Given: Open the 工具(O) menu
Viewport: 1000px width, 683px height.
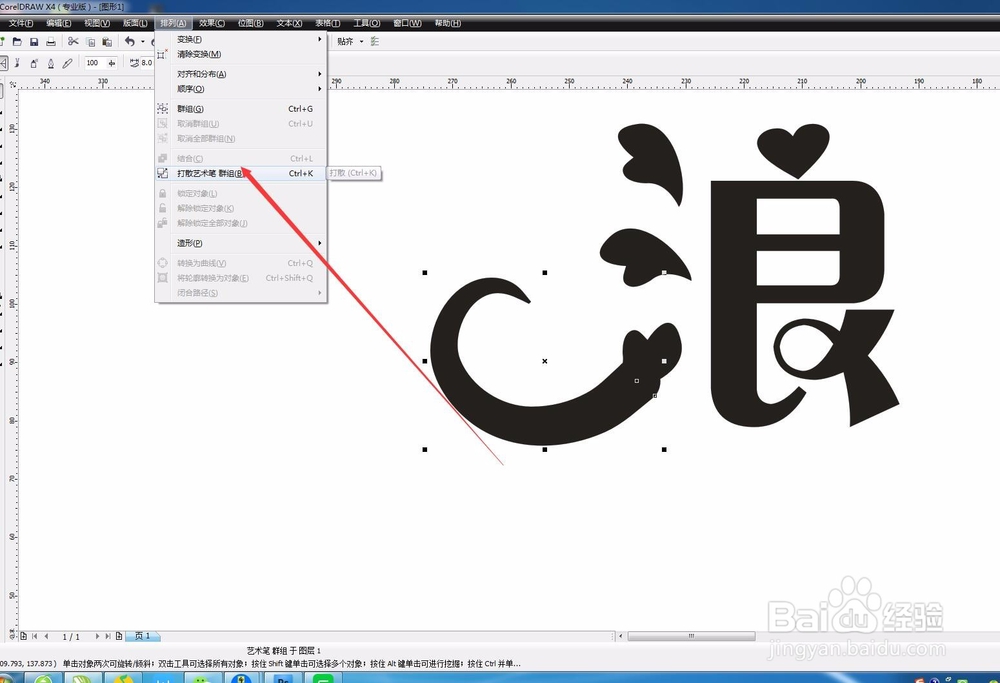Looking at the screenshot, I should tap(367, 24).
